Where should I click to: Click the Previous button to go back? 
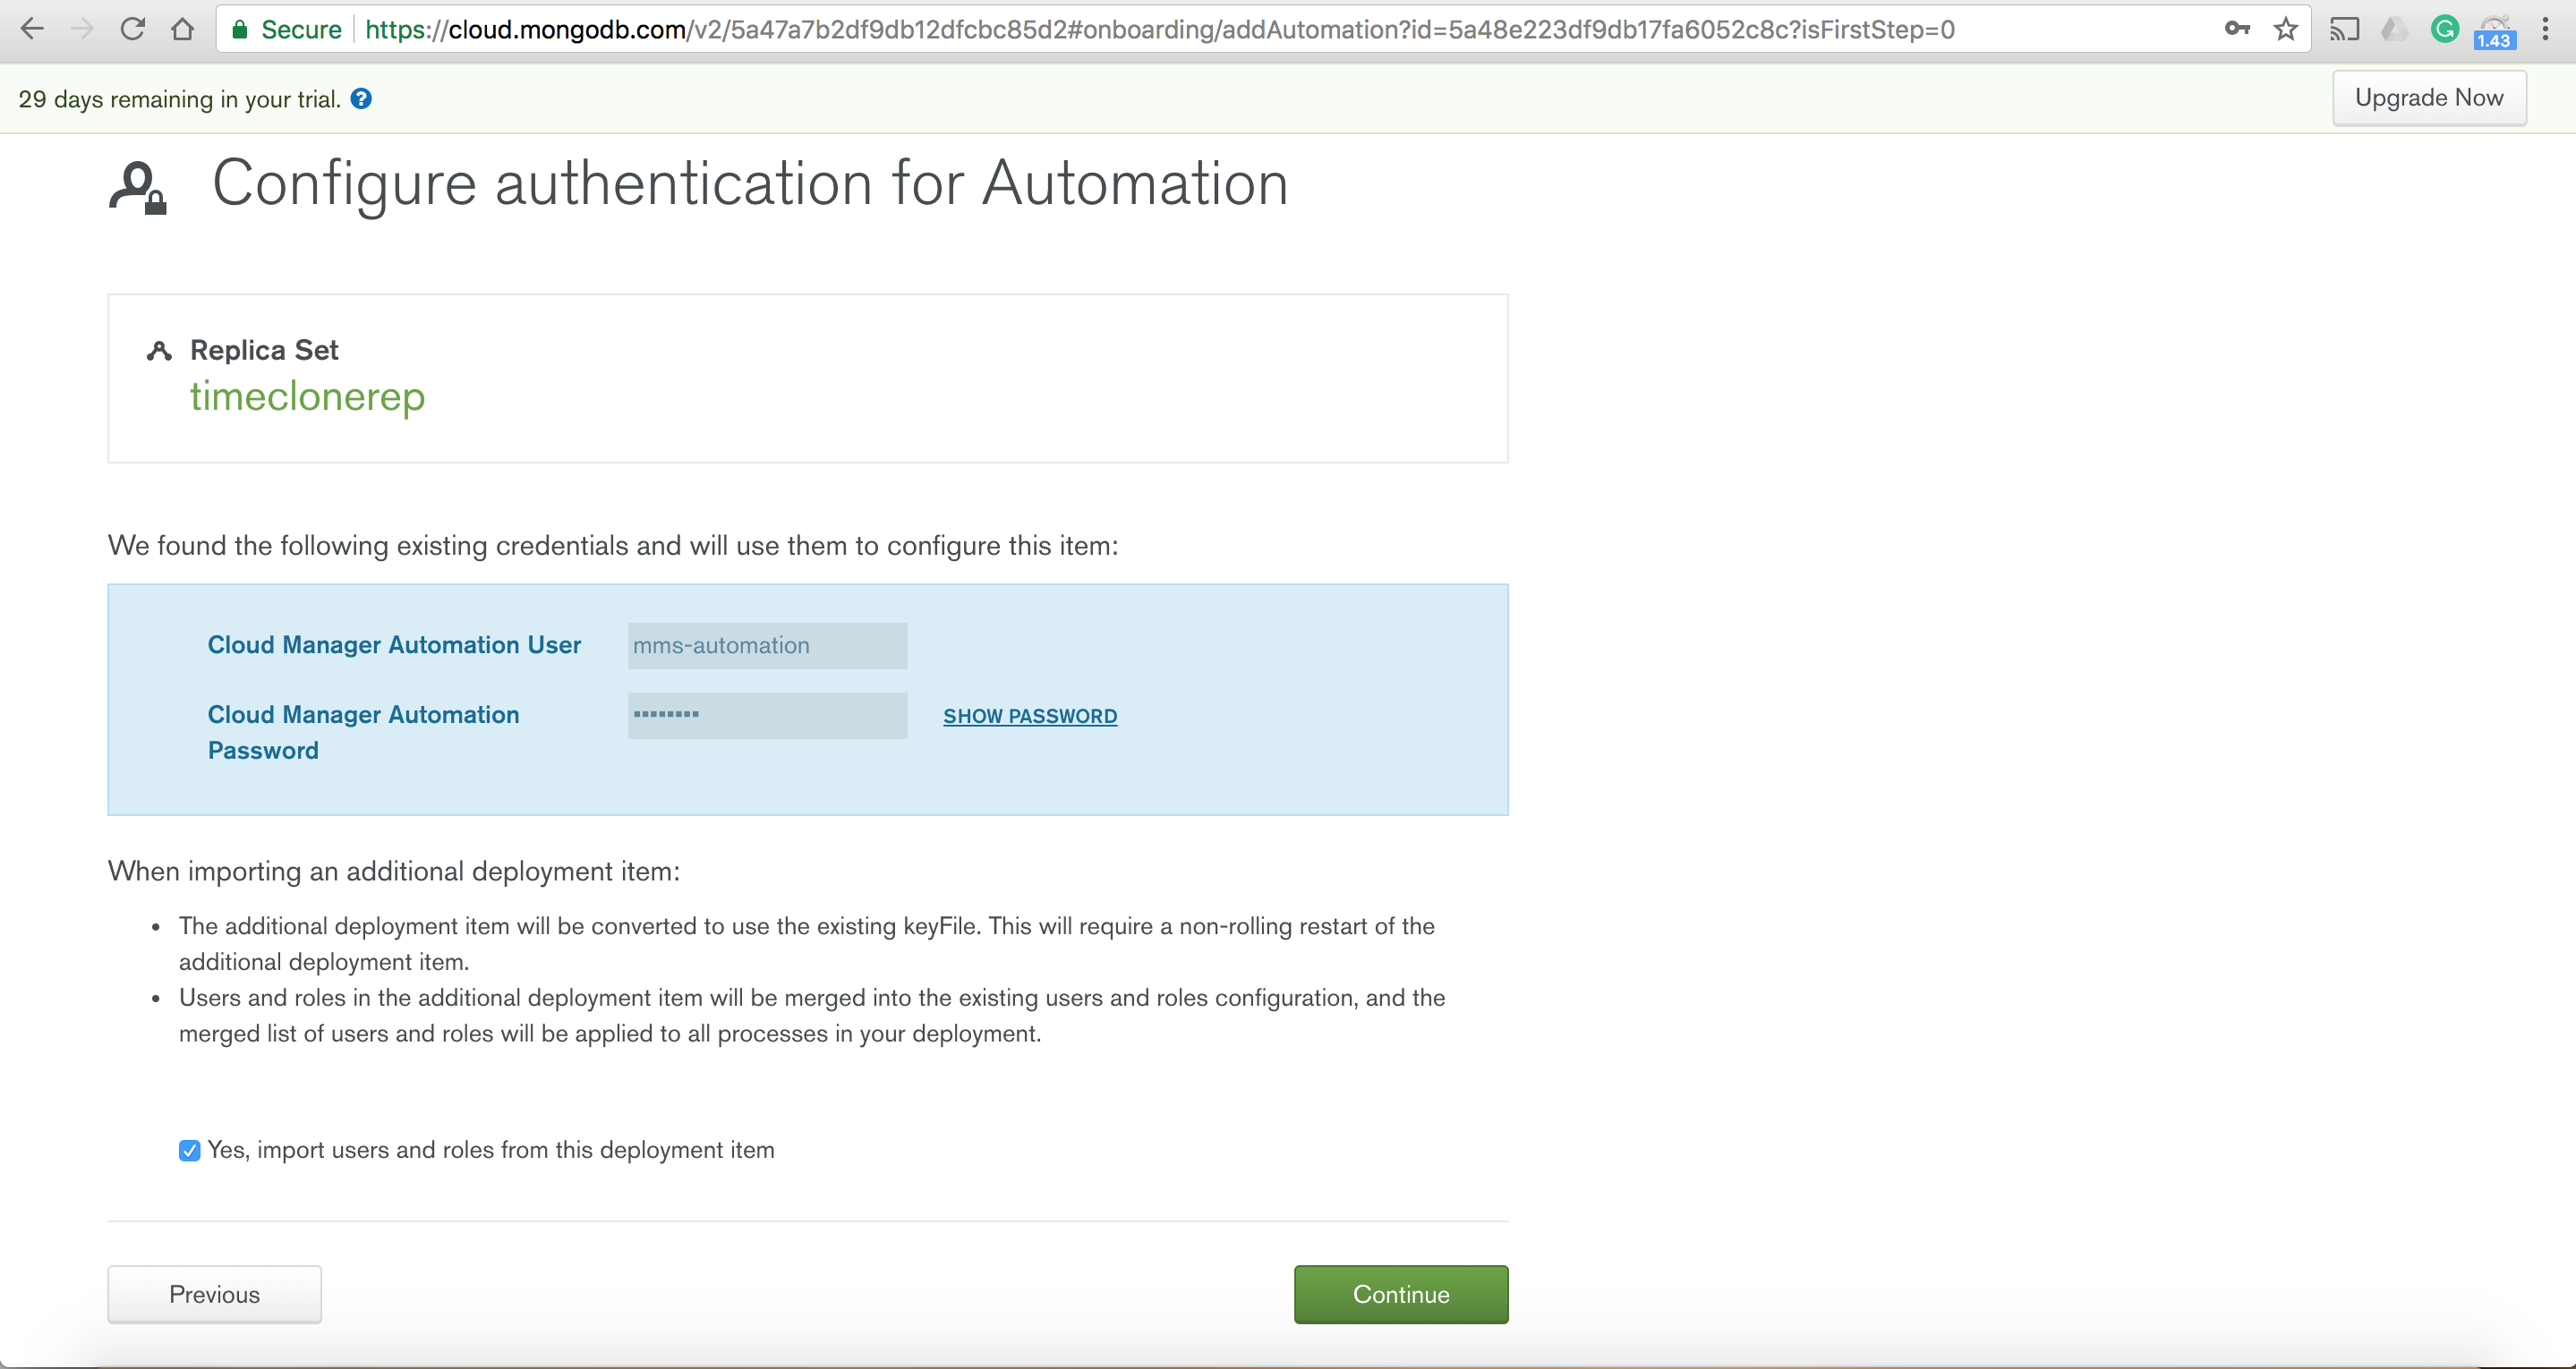click(x=215, y=1294)
